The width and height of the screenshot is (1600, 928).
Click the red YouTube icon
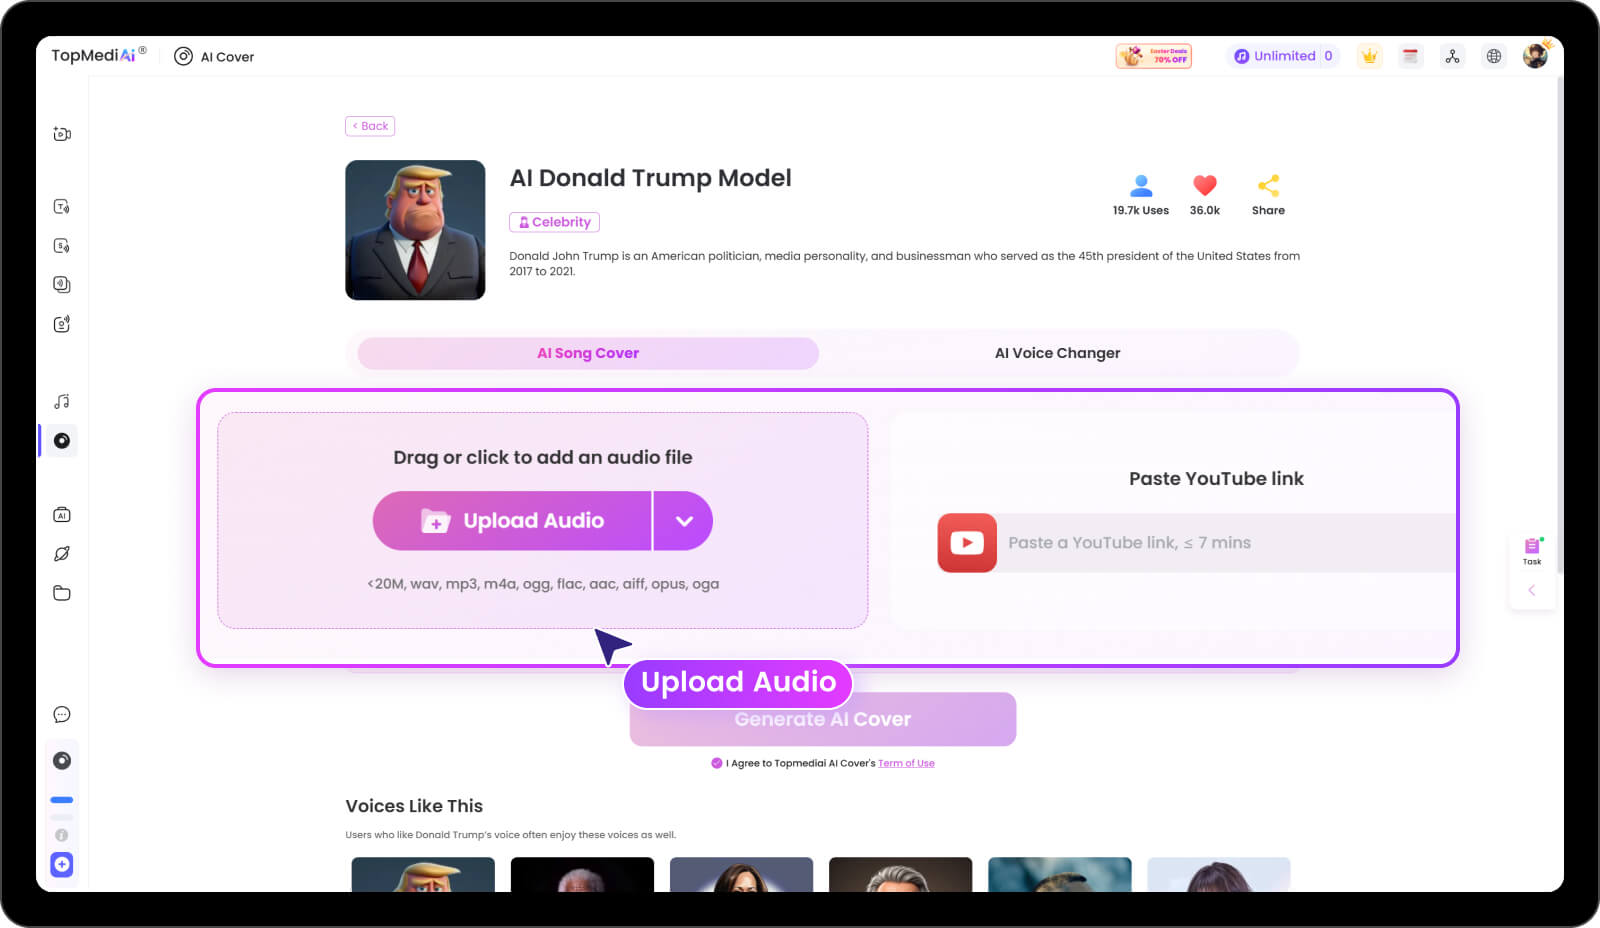[966, 543]
